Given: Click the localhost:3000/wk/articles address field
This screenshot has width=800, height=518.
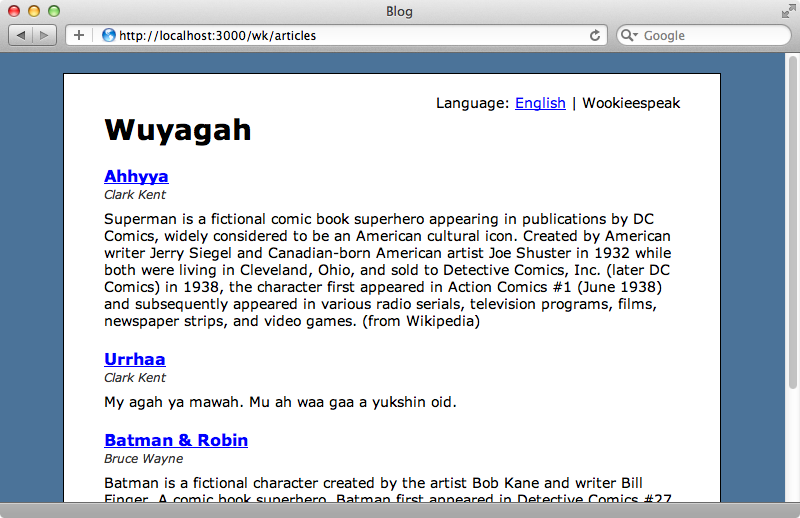Looking at the screenshot, I should click(x=336, y=35).
